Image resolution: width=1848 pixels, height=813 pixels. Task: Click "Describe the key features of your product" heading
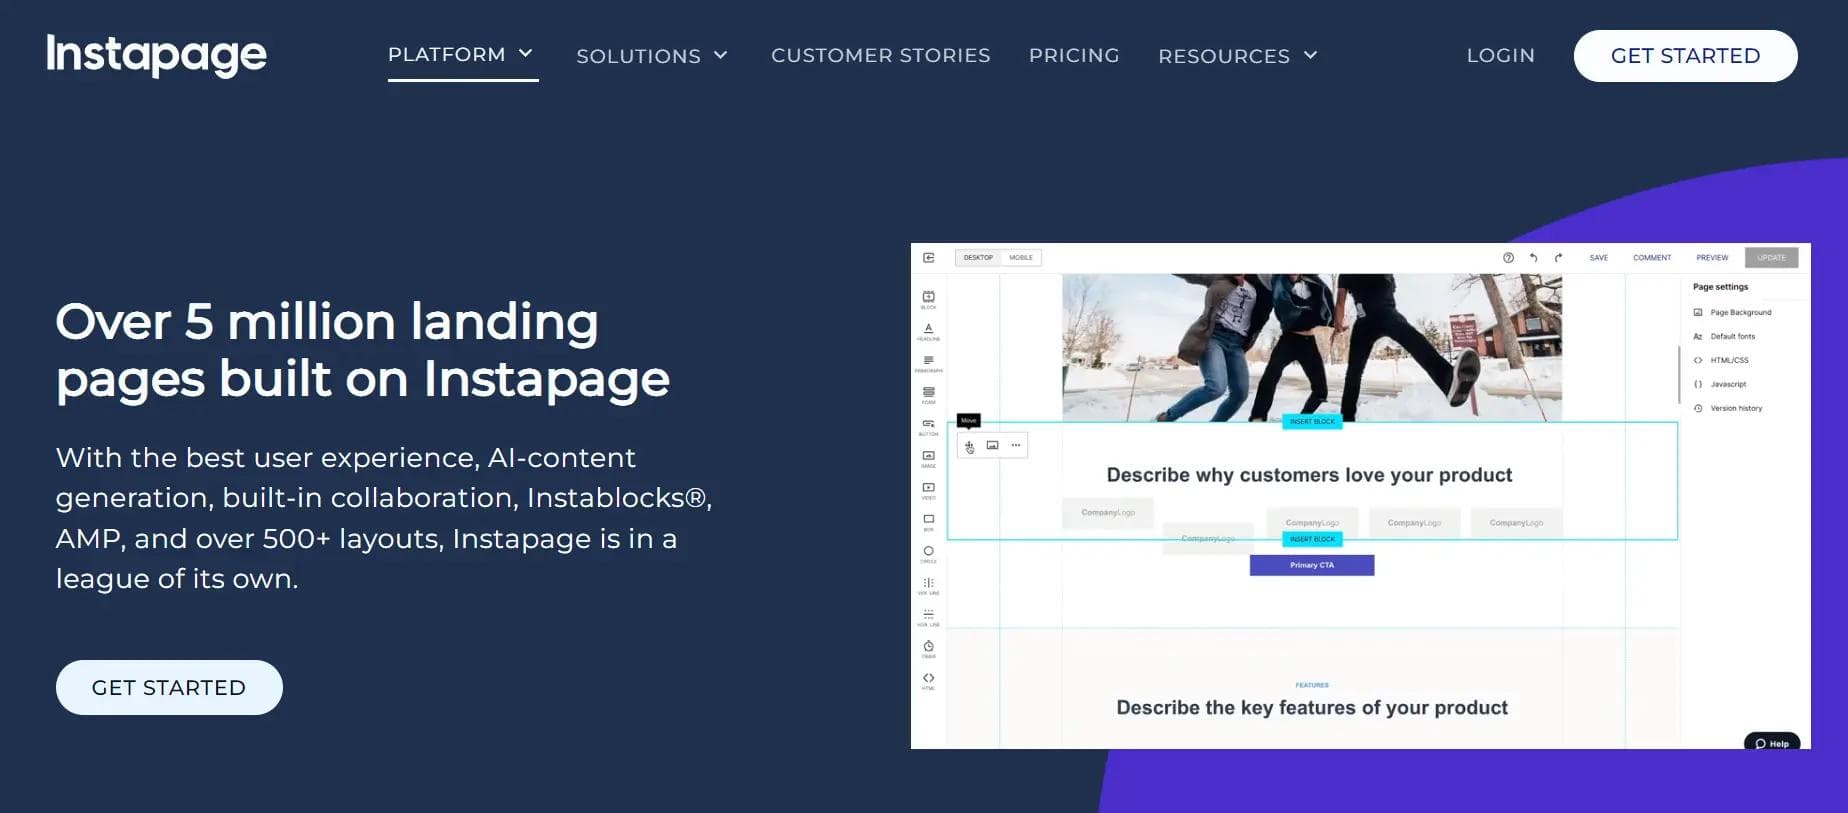click(x=1312, y=708)
